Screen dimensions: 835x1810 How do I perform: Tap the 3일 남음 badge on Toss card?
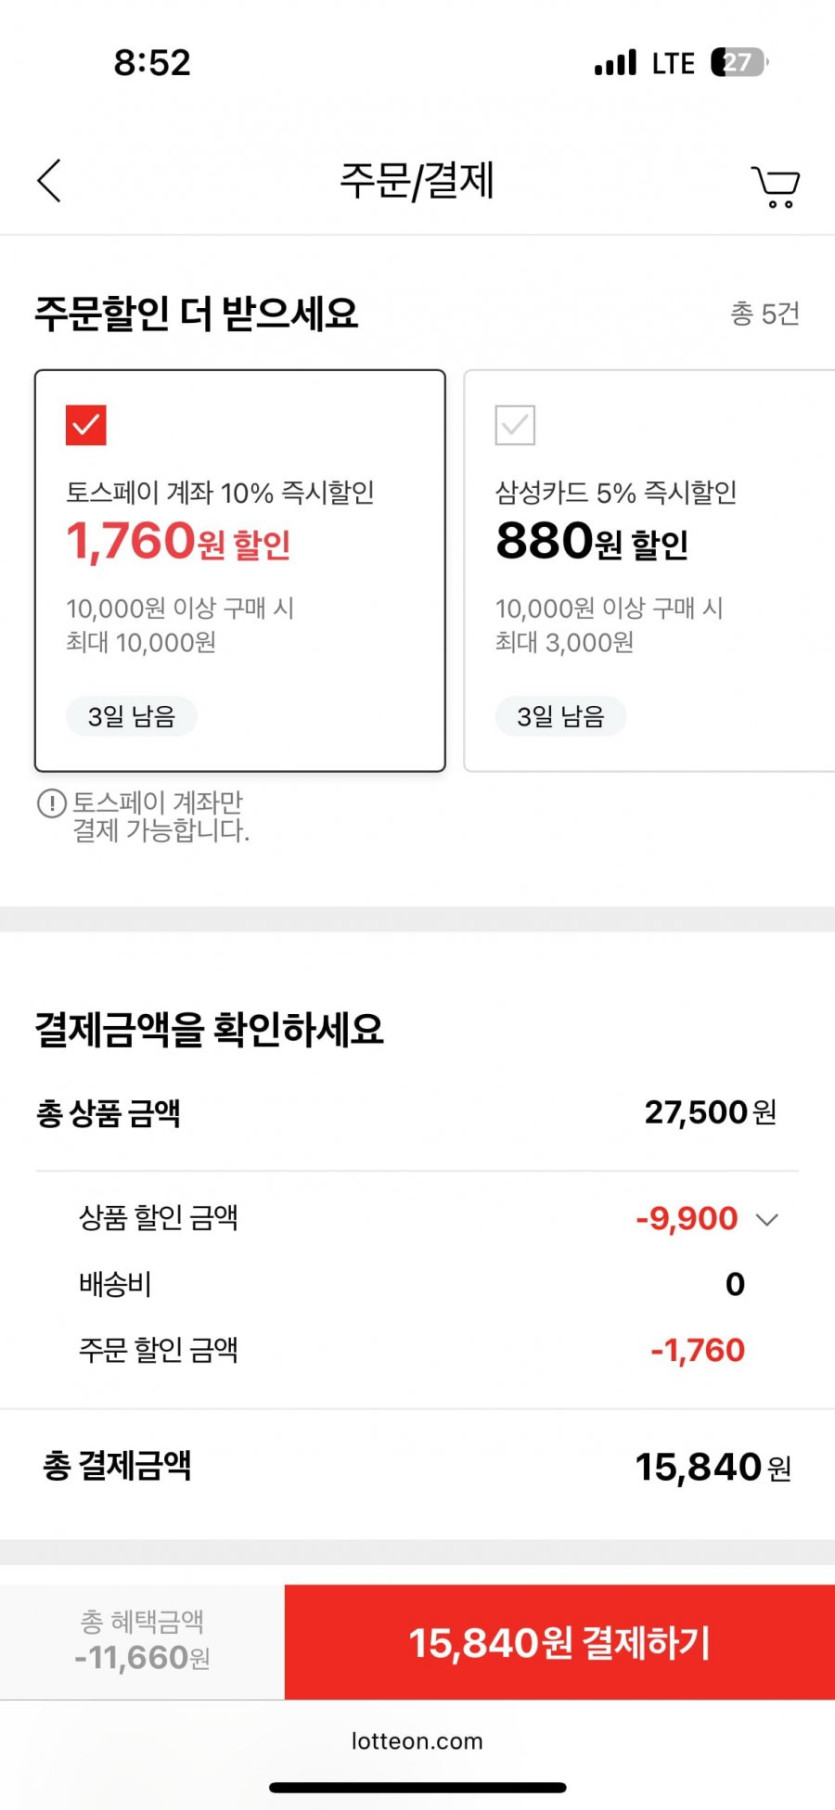click(131, 716)
